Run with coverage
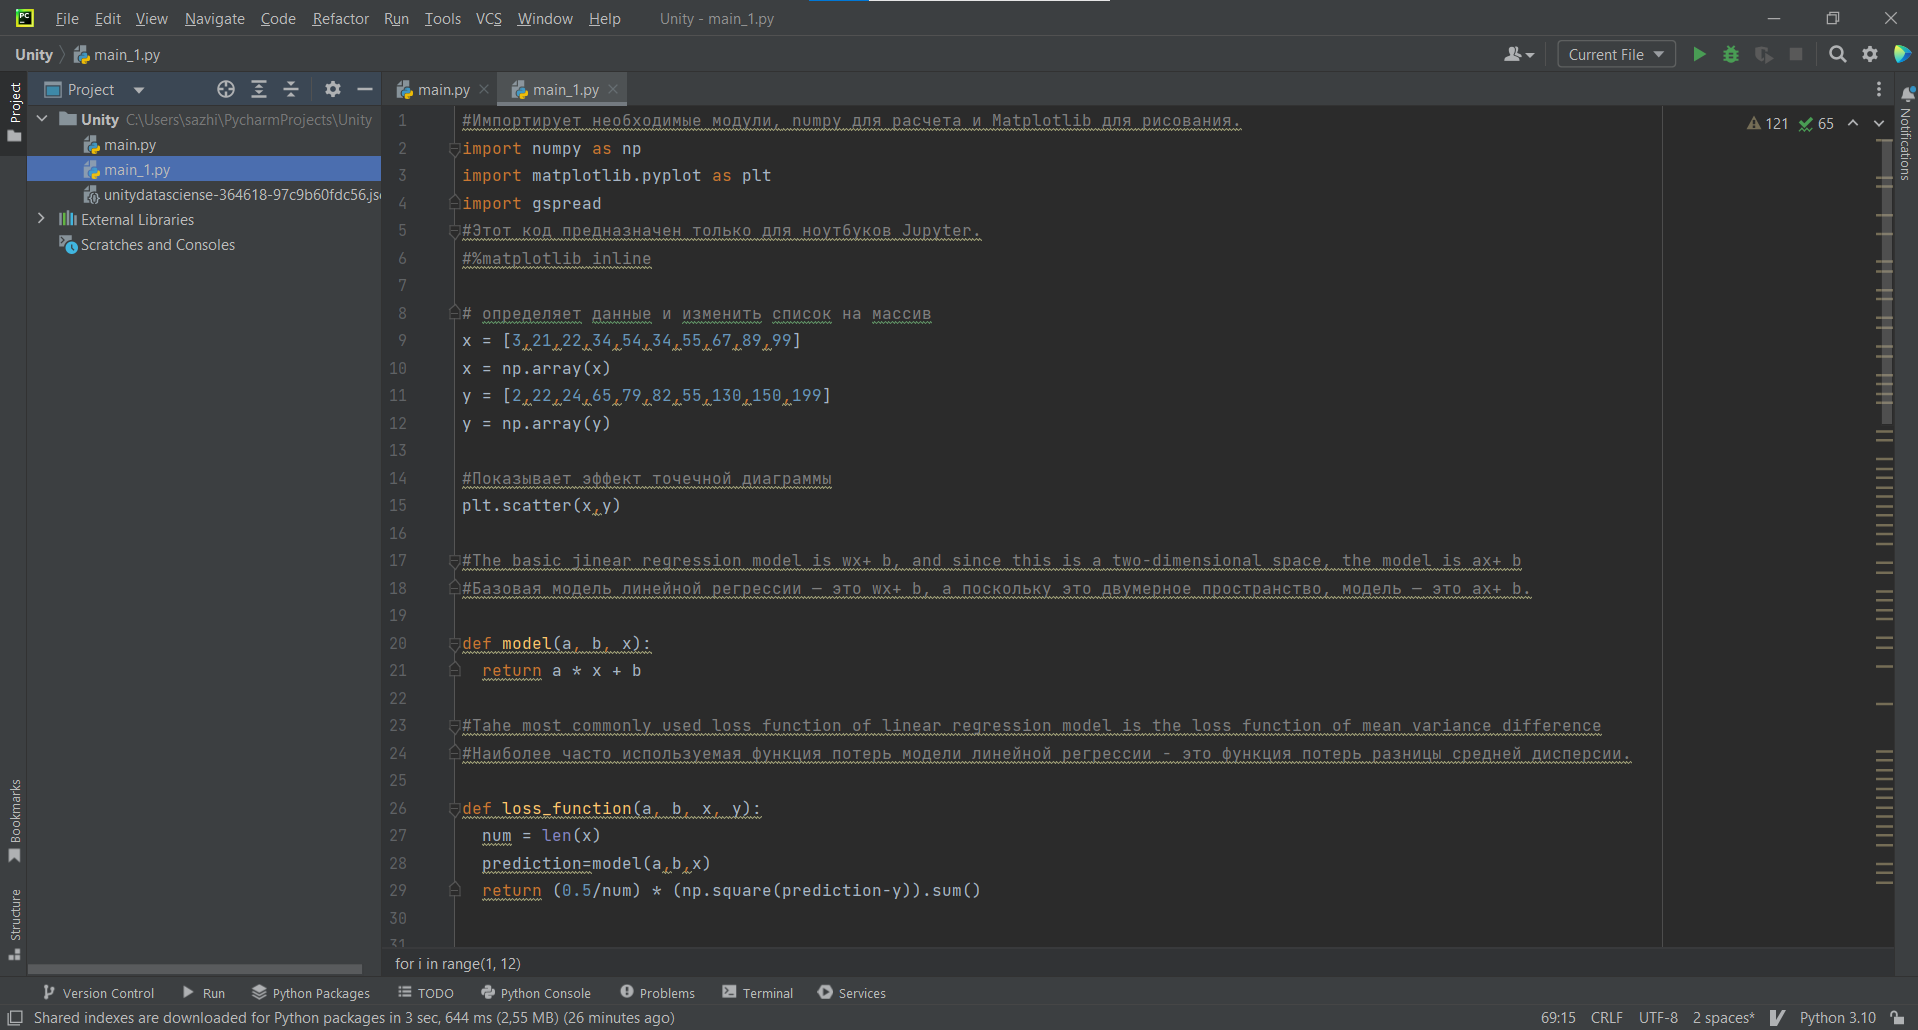The image size is (1918, 1030). tap(1763, 54)
